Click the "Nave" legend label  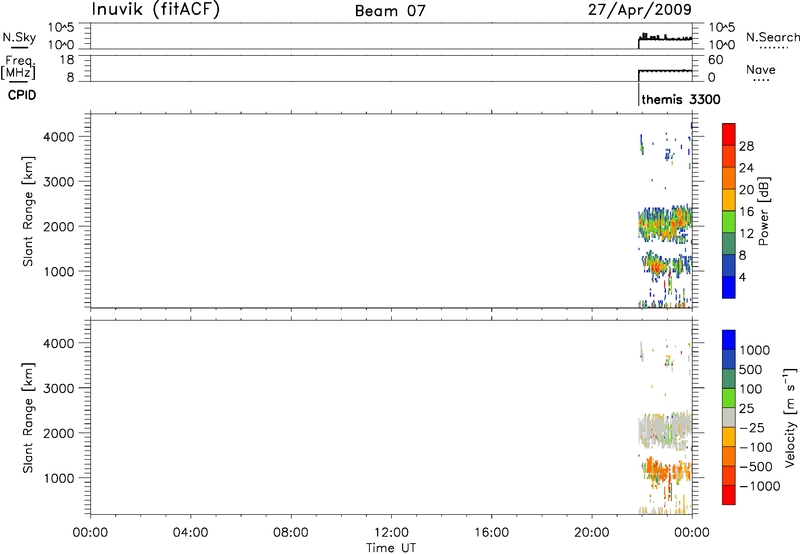click(x=761, y=69)
